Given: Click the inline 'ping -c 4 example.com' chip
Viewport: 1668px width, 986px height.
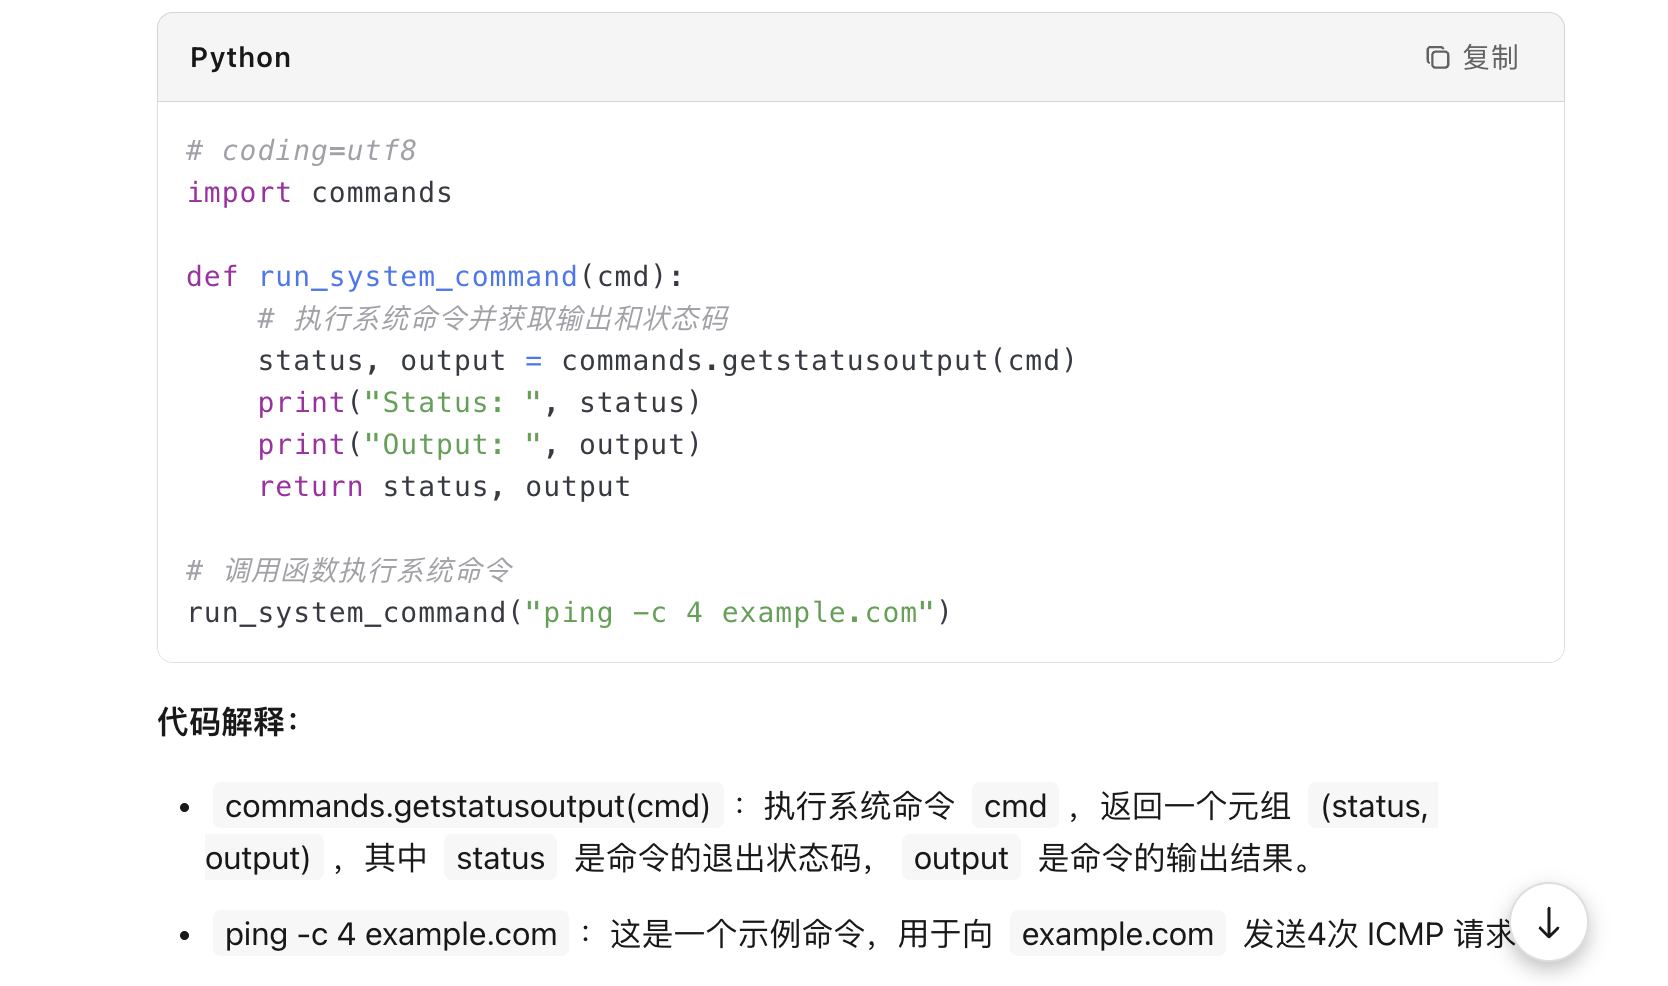Looking at the screenshot, I should click(391, 934).
